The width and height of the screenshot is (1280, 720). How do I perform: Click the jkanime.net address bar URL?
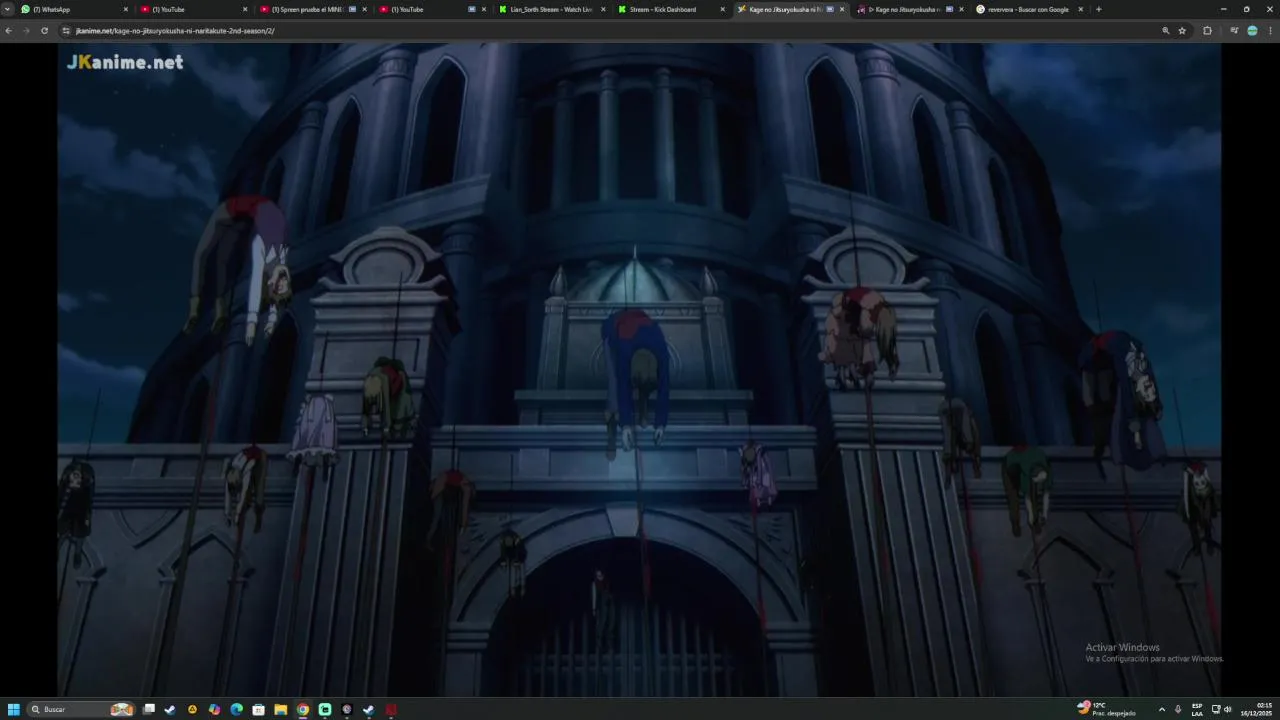click(175, 31)
